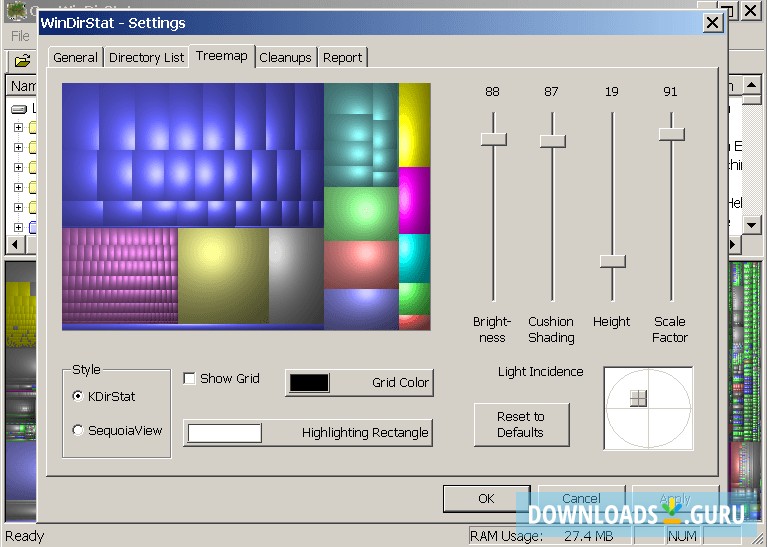The width and height of the screenshot is (767, 547).
Task: Open the Cleanups tab
Action: pos(286,58)
